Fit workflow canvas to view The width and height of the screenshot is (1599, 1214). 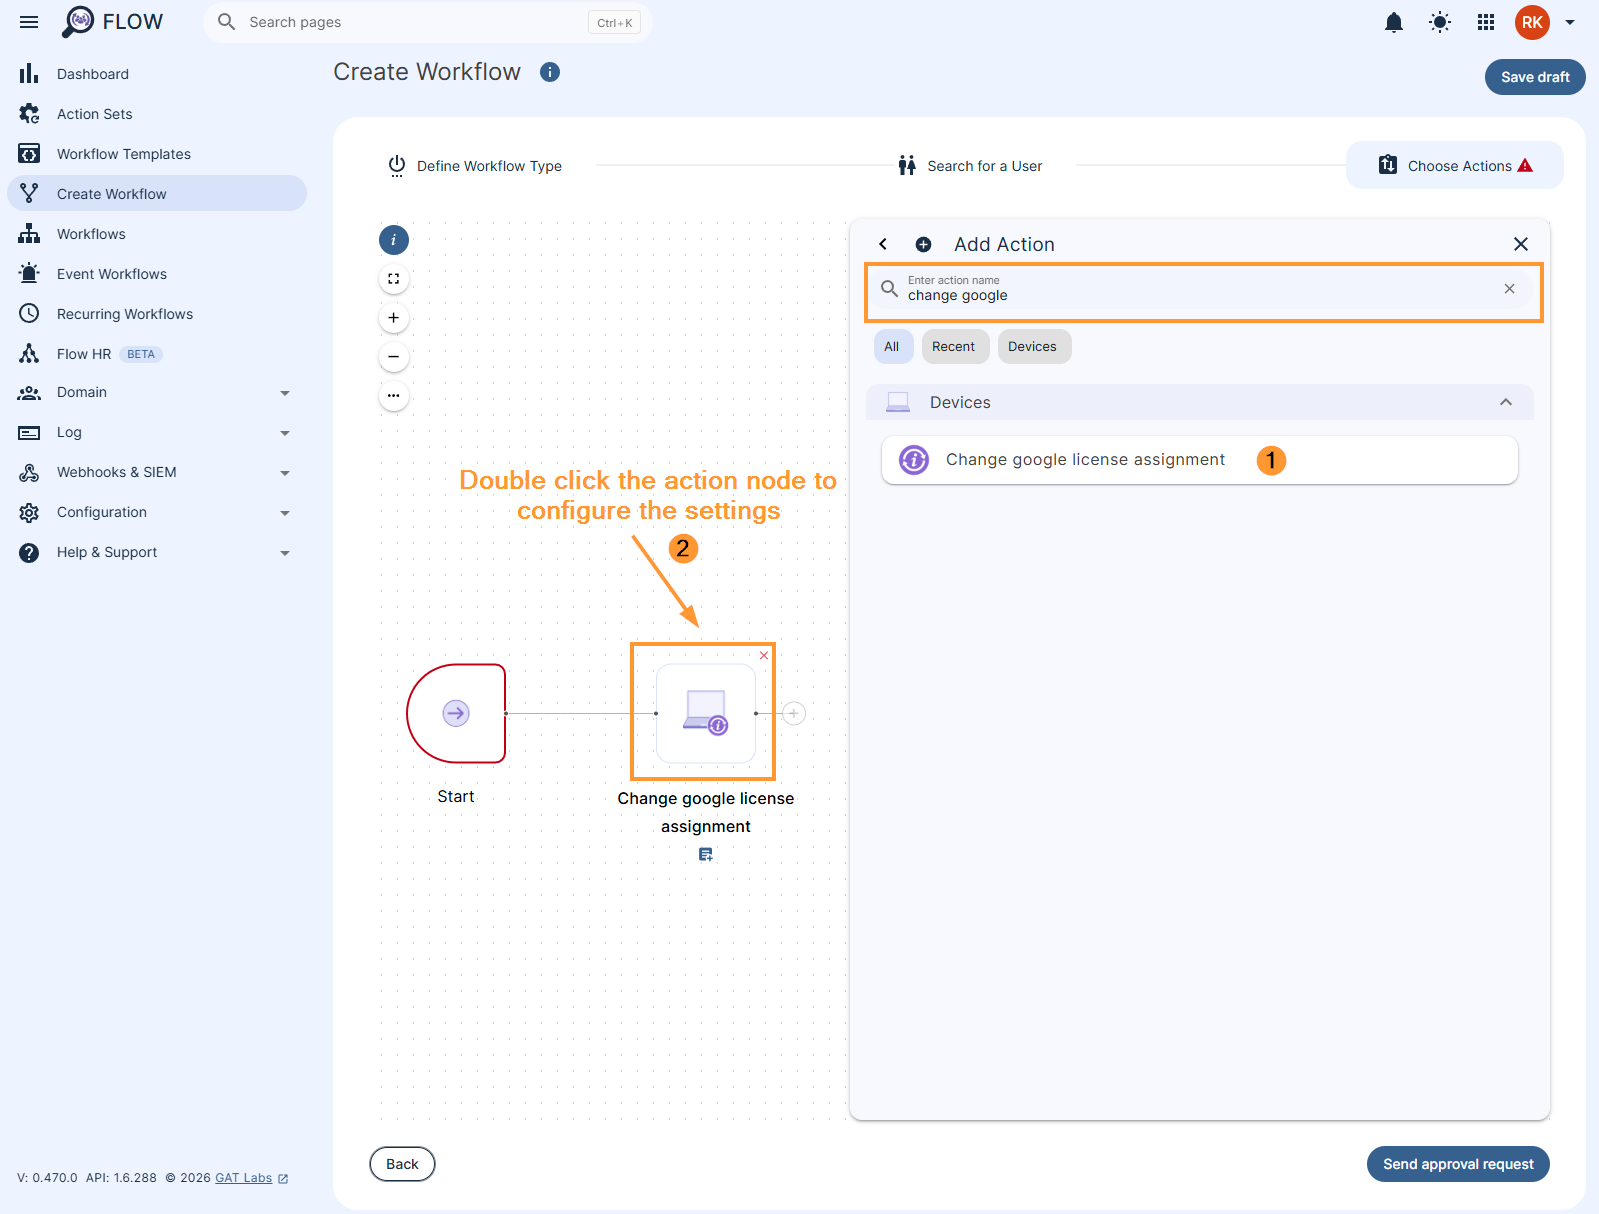(394, 279)
